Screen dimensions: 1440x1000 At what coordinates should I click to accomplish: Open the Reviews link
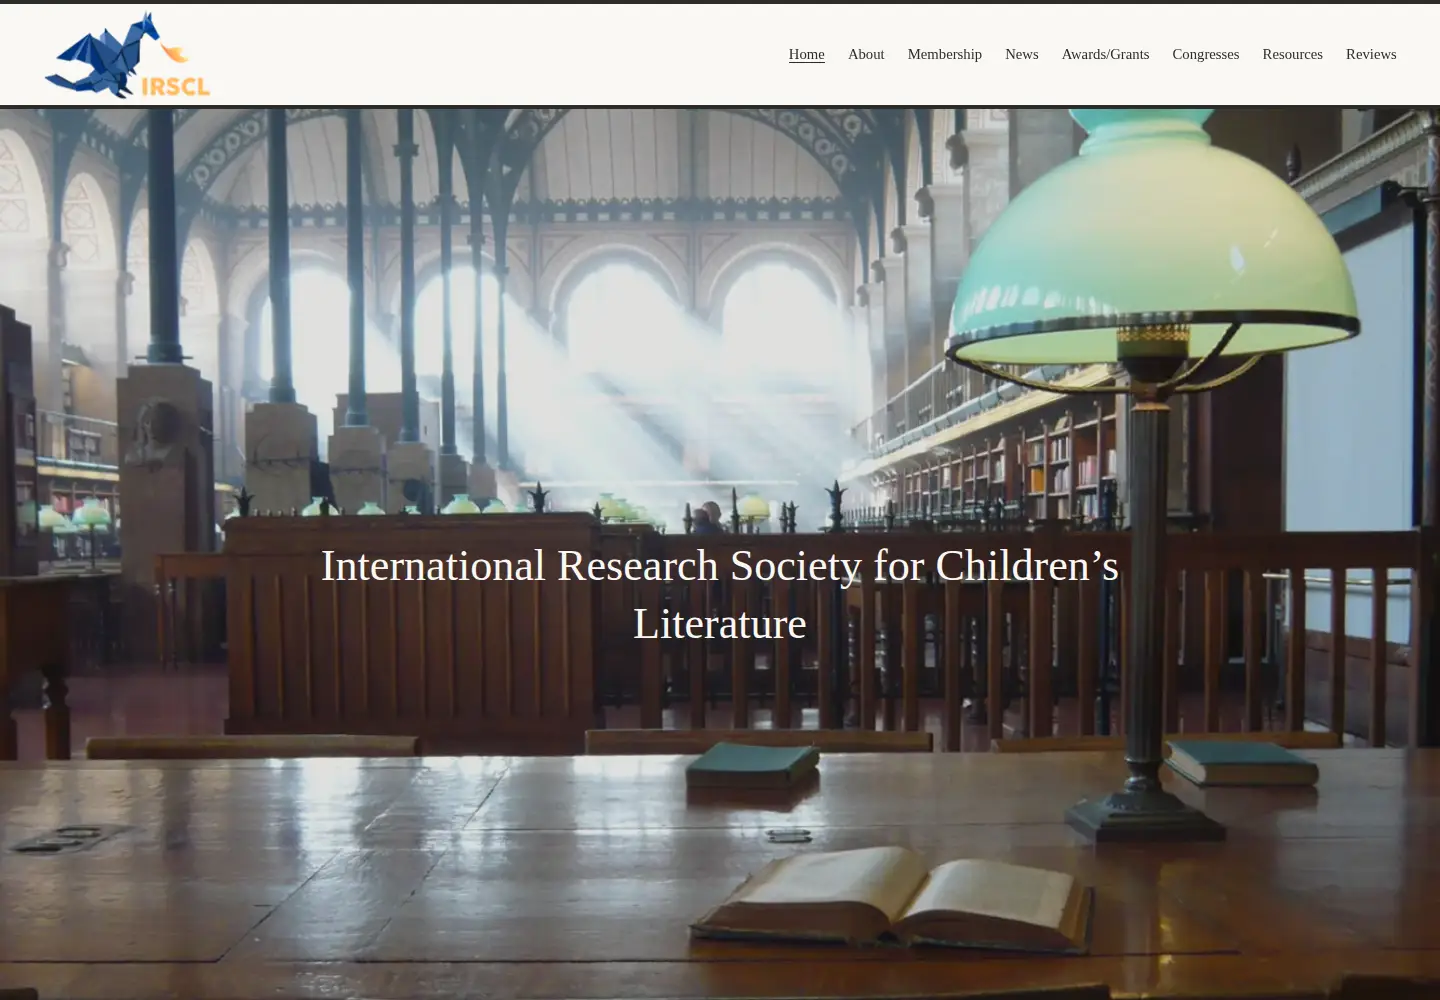[1371, 54]
